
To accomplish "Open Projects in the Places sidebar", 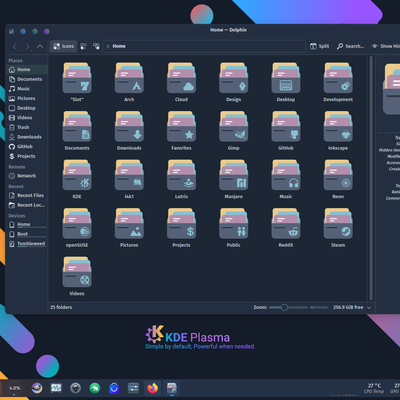I will coord(27,156).
